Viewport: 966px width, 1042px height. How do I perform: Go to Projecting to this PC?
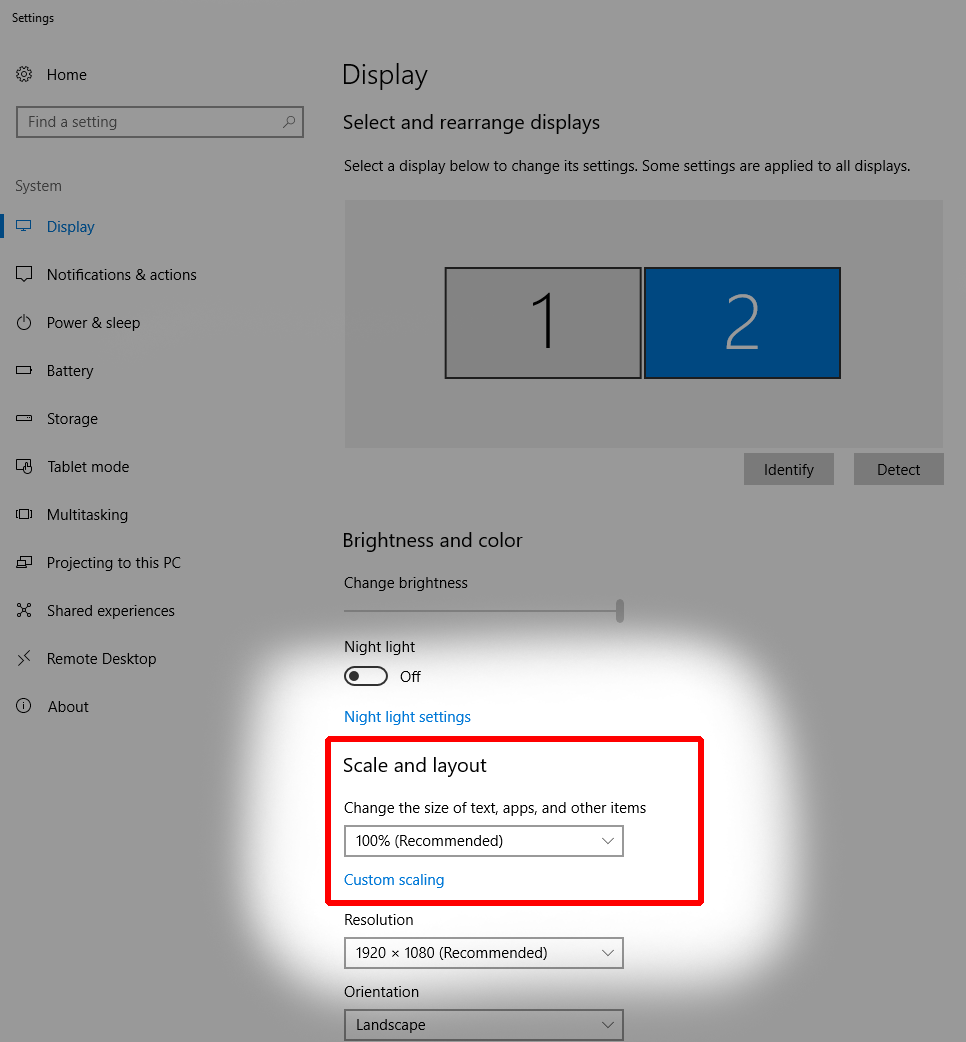pos(113,563)
